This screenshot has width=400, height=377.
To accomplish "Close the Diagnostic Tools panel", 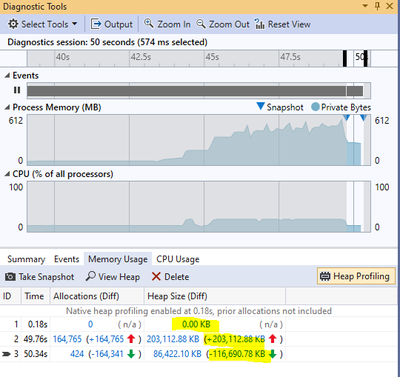I will (389, 6).
